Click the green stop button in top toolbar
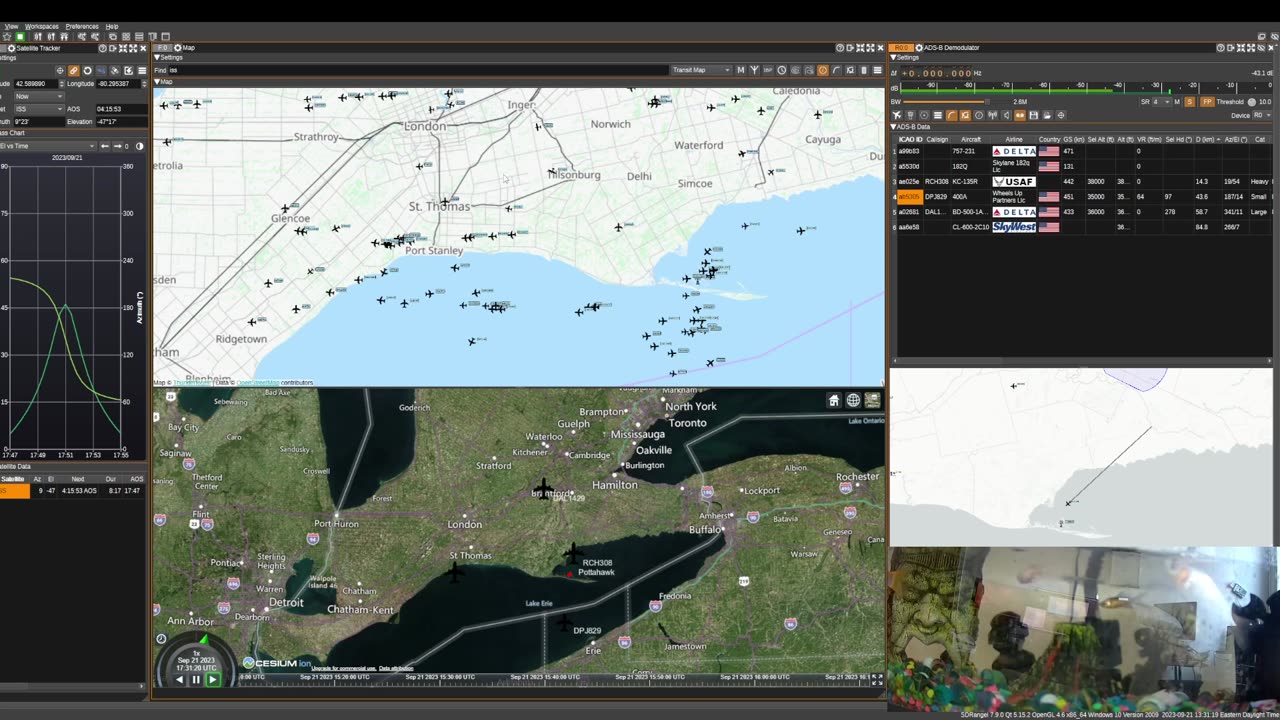 pos(20,37)
